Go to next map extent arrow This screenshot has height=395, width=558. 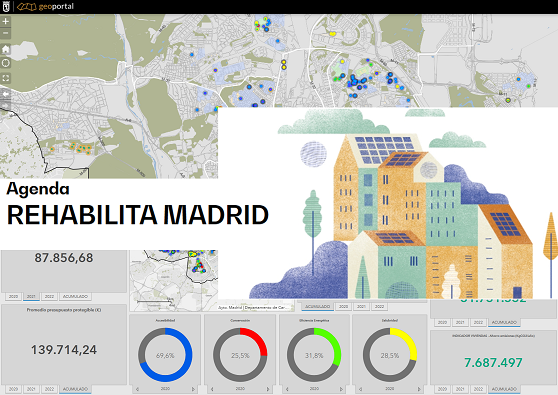(6, 106)
